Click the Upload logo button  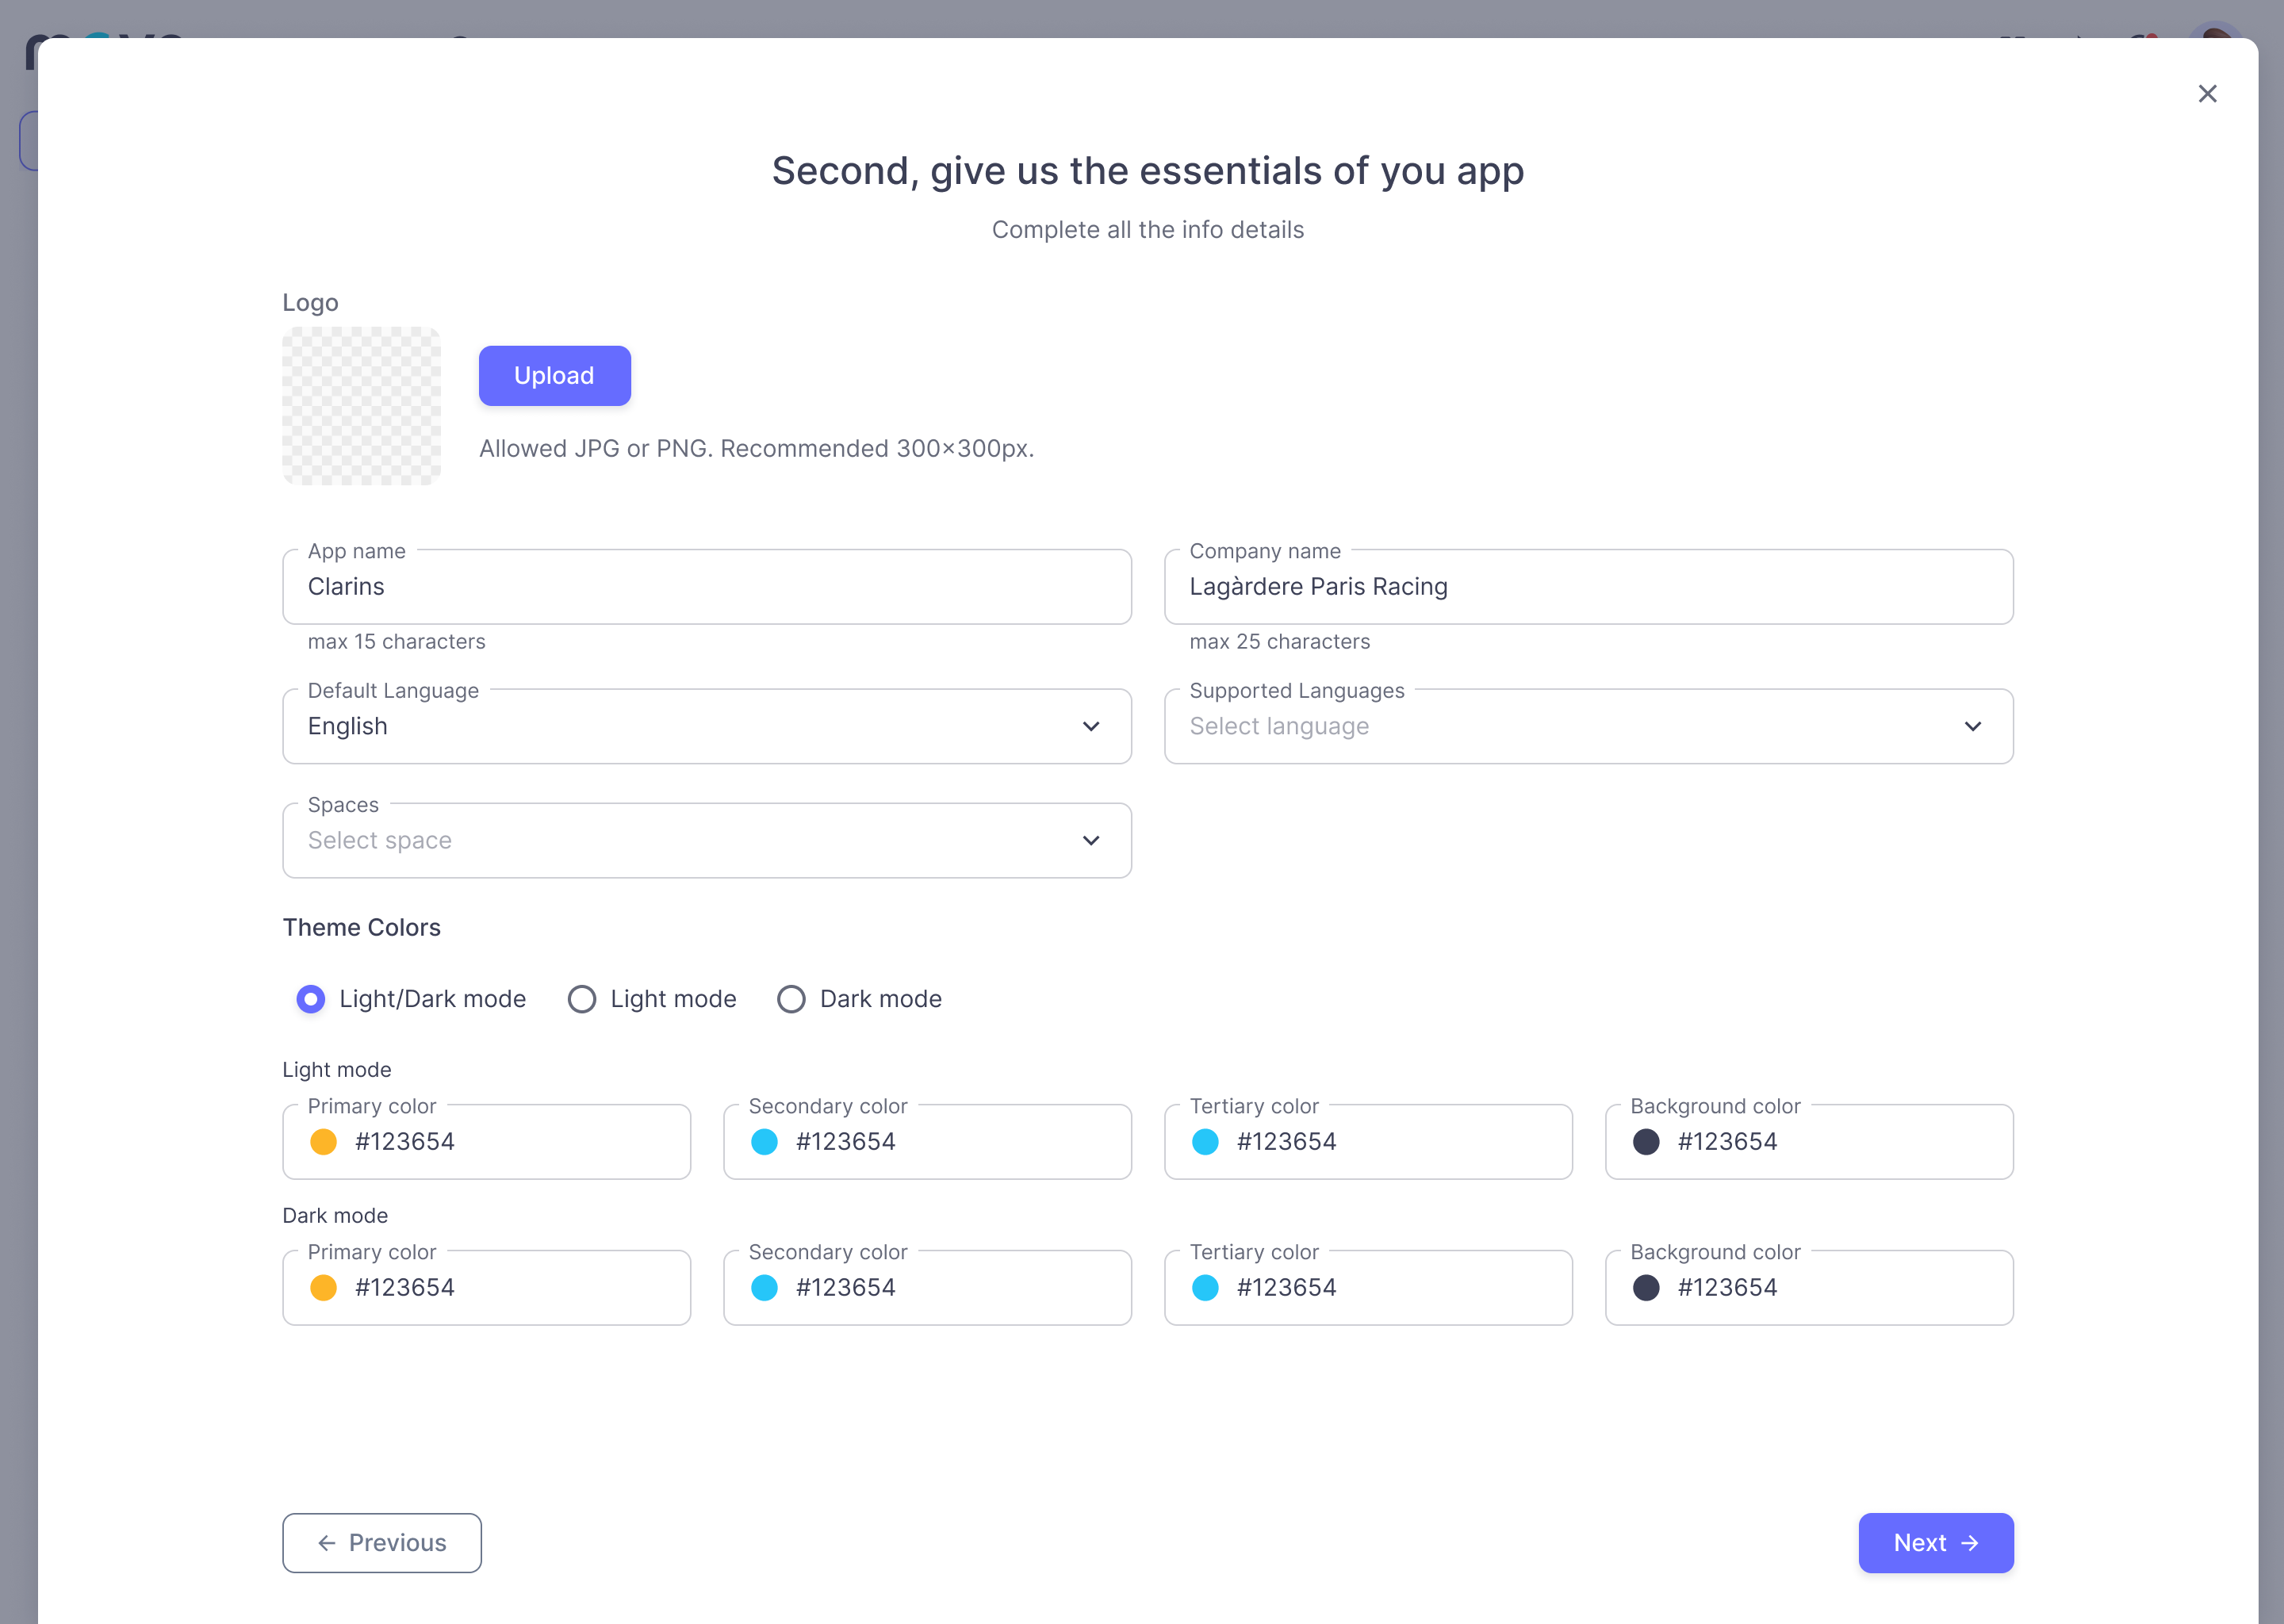(555, 376)
